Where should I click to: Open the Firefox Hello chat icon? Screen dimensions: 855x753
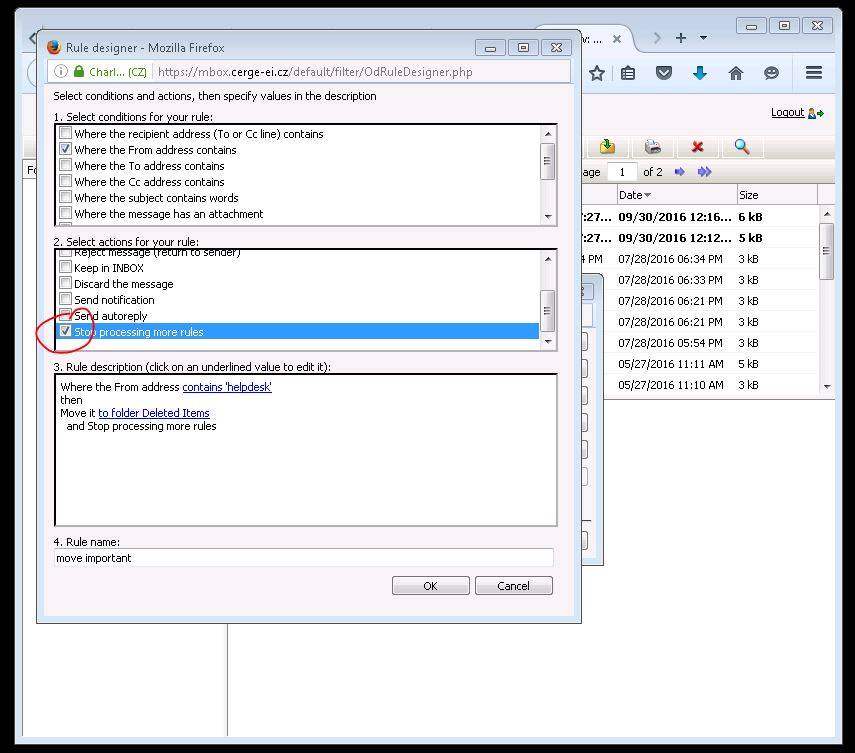click(771, 73)
